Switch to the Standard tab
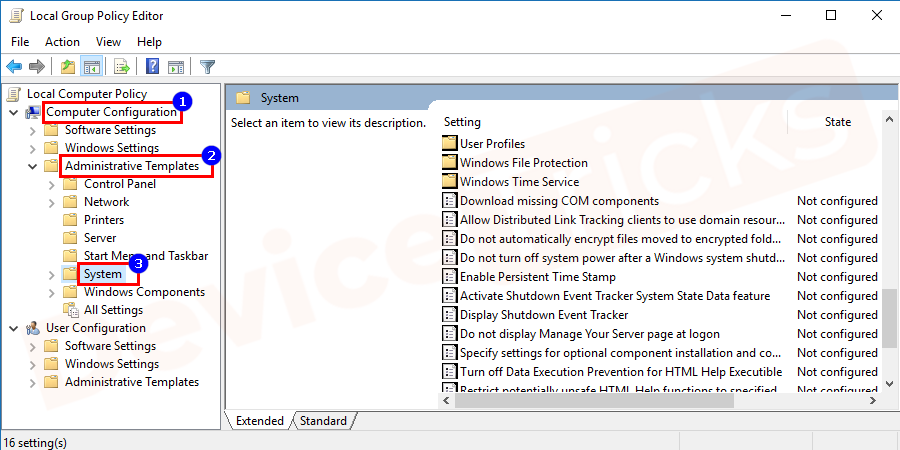 (323, 421)
